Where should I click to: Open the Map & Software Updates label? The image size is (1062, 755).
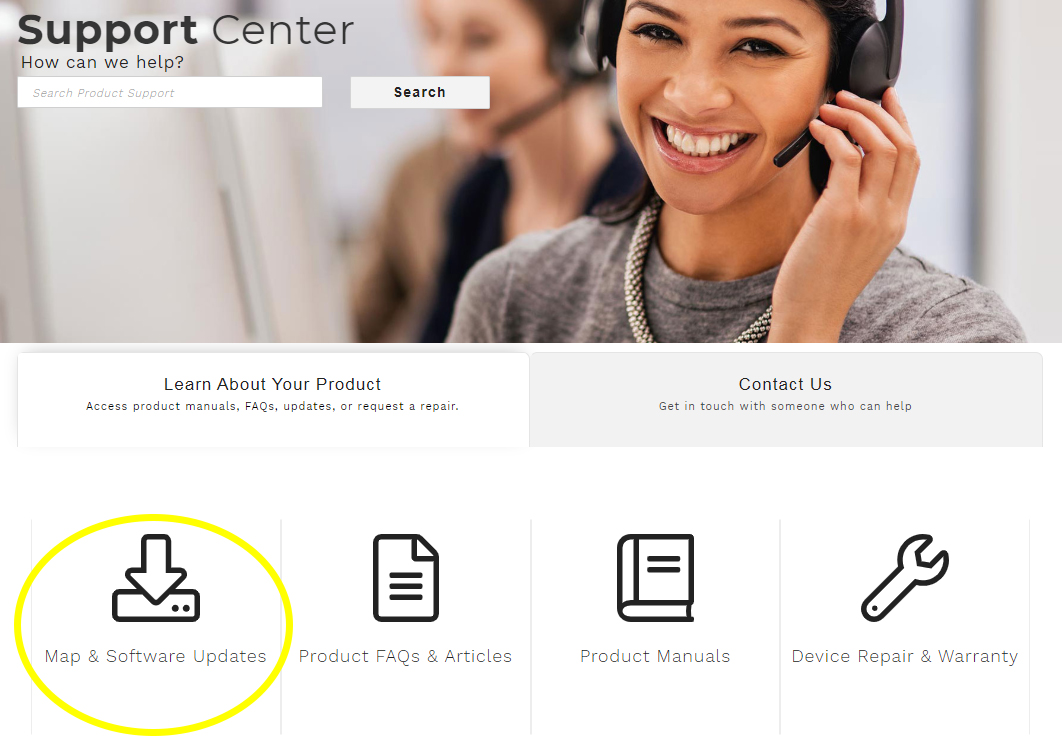pos(156,656)
